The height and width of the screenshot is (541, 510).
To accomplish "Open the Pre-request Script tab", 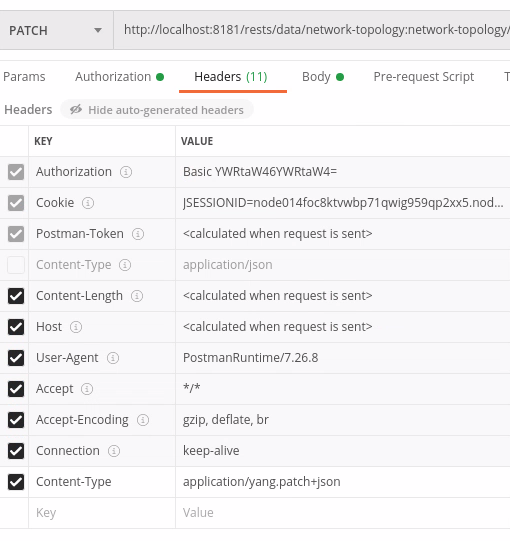I will 424,77.
